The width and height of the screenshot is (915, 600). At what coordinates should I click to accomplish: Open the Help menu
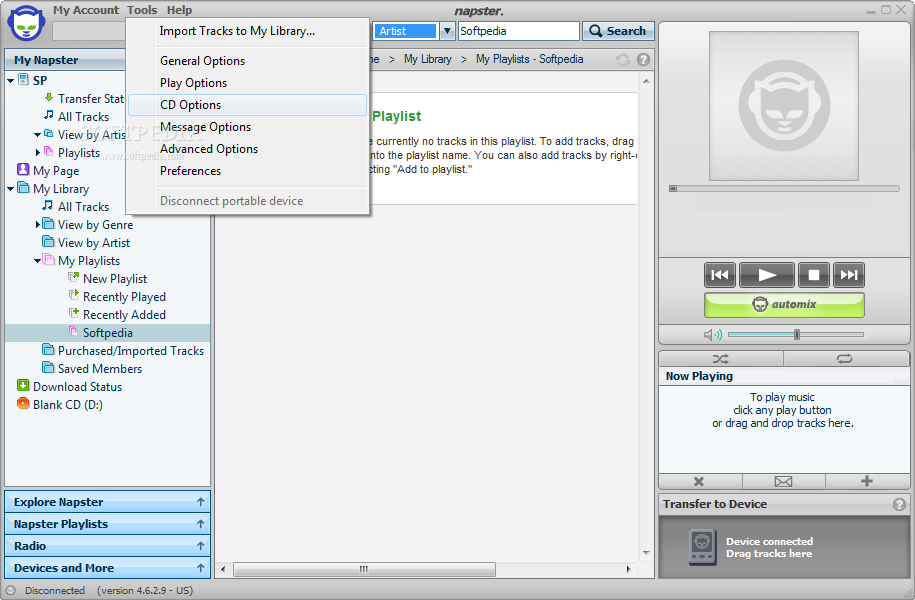[x=179, y=10]
